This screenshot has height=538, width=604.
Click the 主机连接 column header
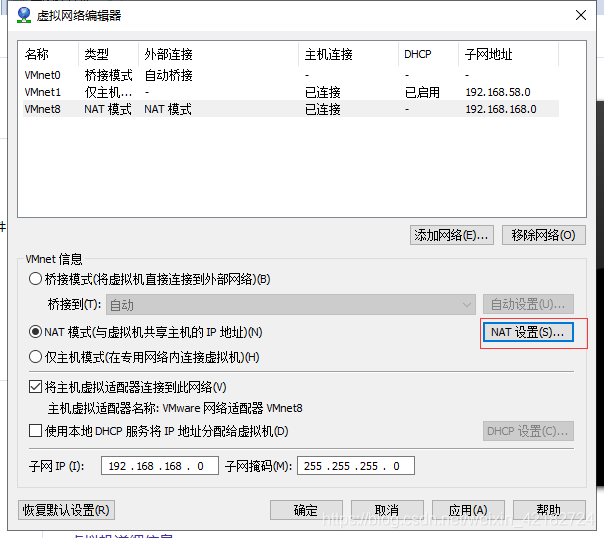348,54
